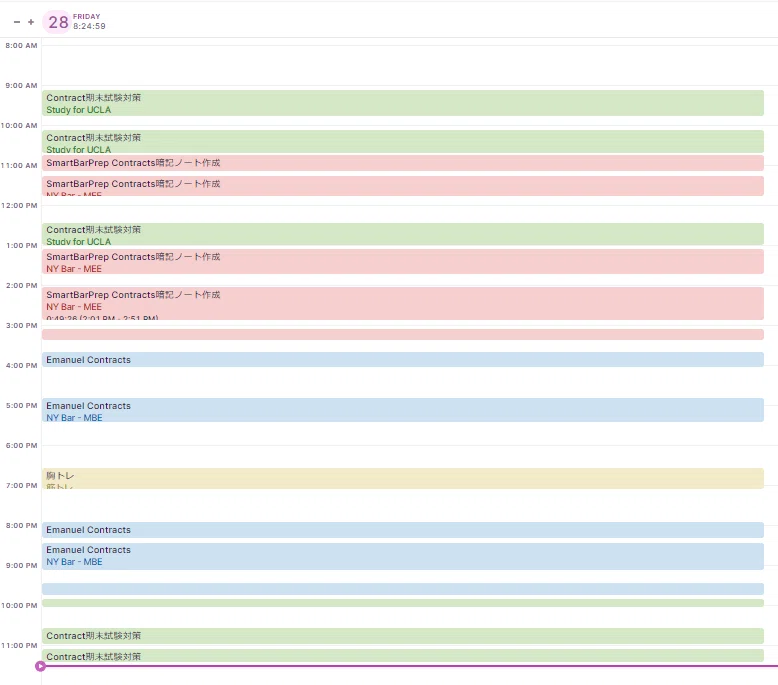The height and width of the screenshot is (685, 778).
Task: Open Emanuel Contracts event at 5:00 PM
Action: point(402,410)
